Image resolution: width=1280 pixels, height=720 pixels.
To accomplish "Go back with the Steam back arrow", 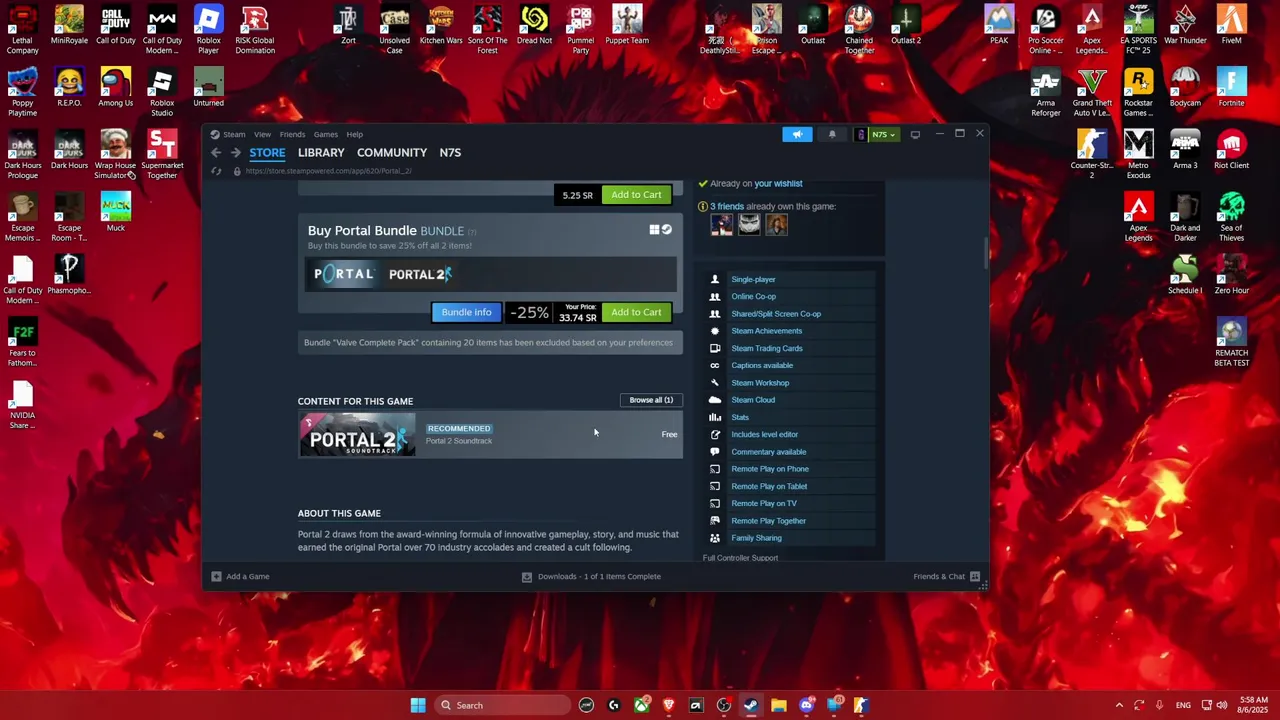I will point(216,153).
